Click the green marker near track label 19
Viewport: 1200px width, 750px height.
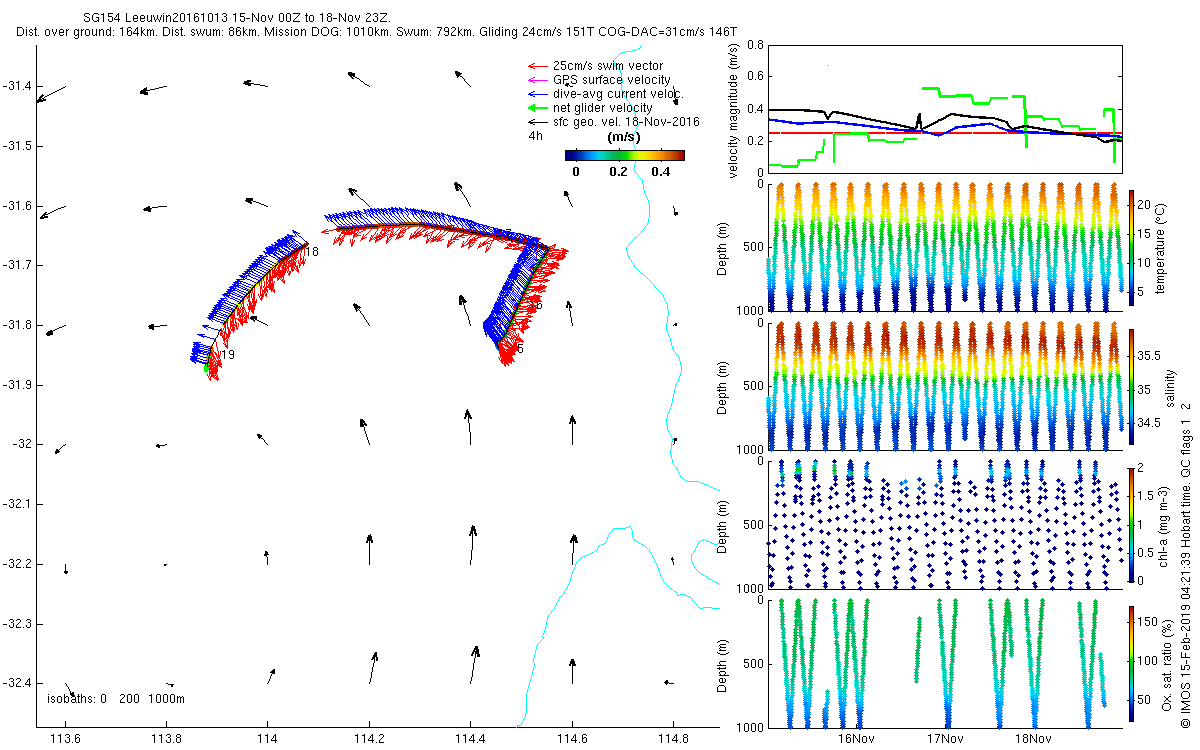(x=207, y=368)
